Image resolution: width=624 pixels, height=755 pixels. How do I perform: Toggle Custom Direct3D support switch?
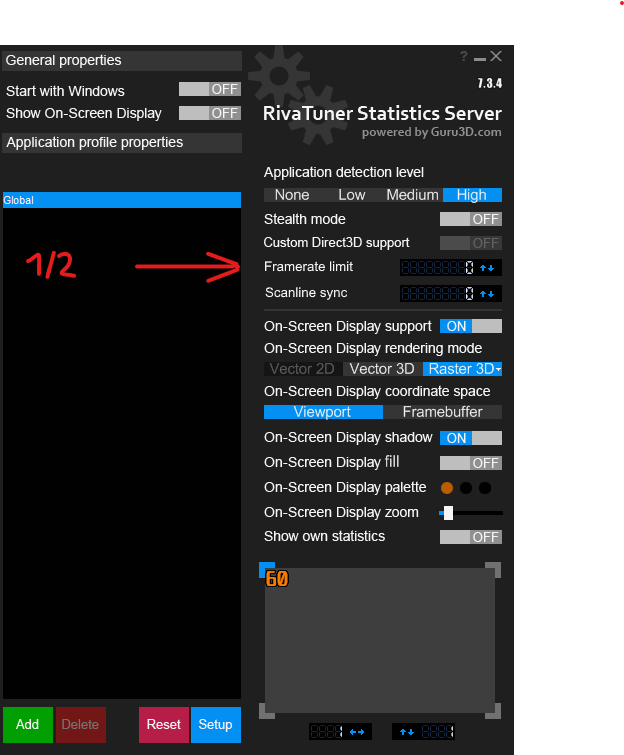pos(471,243)
